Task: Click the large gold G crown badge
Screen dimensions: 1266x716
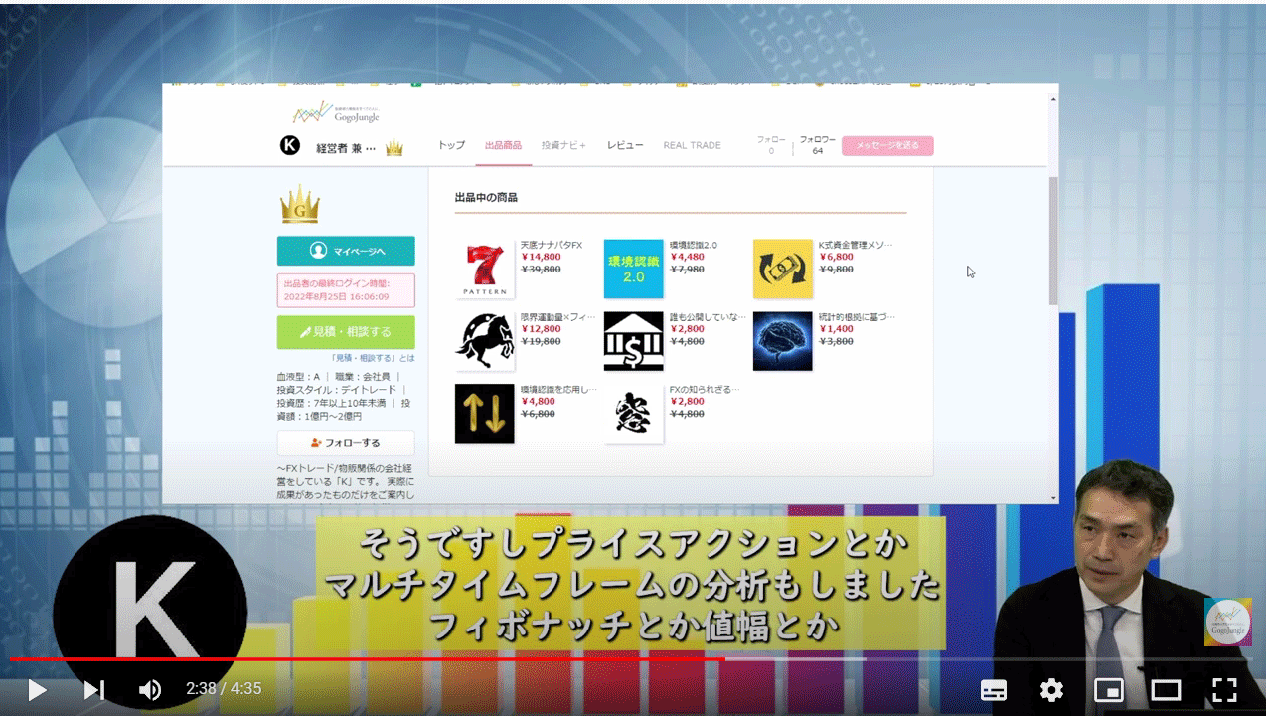Action: pyautogui.click(x=299, y=204)
